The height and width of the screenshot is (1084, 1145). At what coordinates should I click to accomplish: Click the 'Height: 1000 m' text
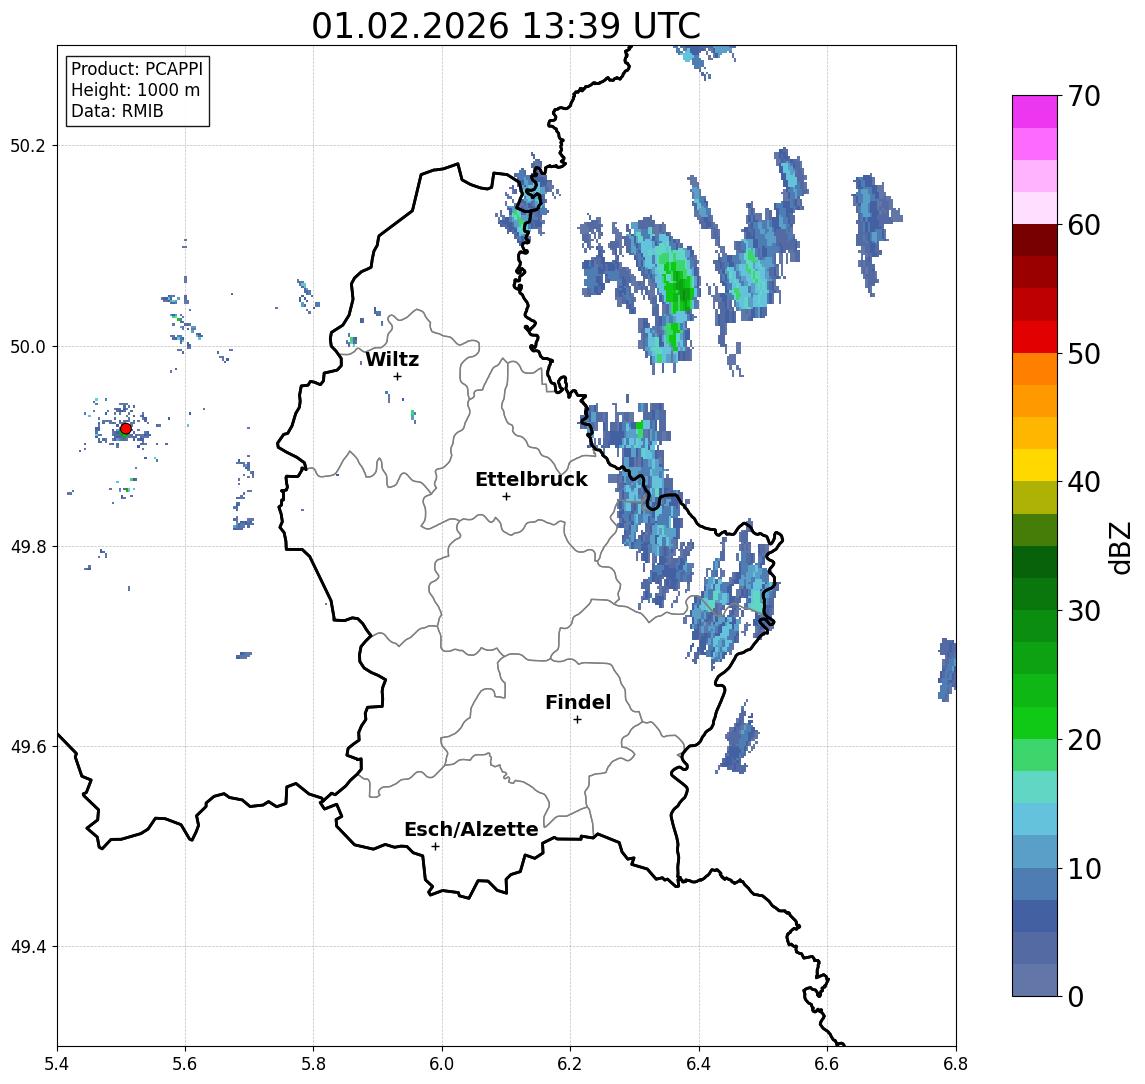(135, 90)
